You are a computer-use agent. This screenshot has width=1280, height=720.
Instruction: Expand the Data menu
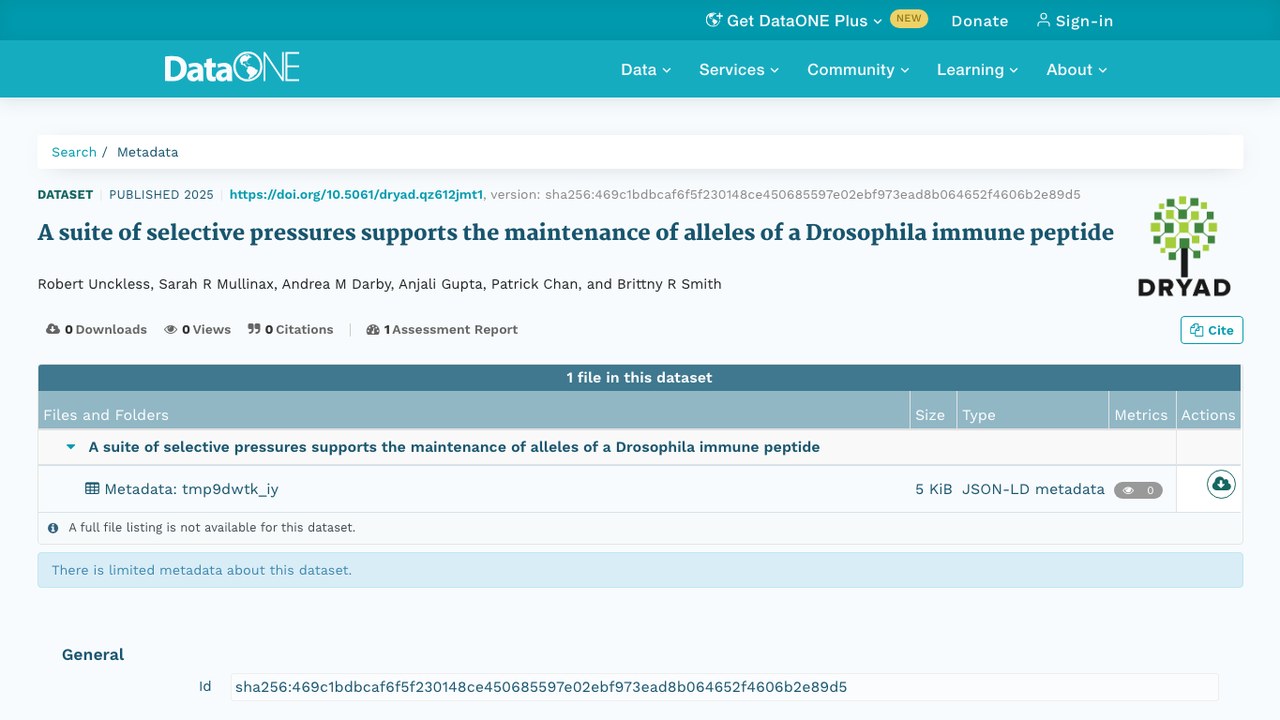646,69
